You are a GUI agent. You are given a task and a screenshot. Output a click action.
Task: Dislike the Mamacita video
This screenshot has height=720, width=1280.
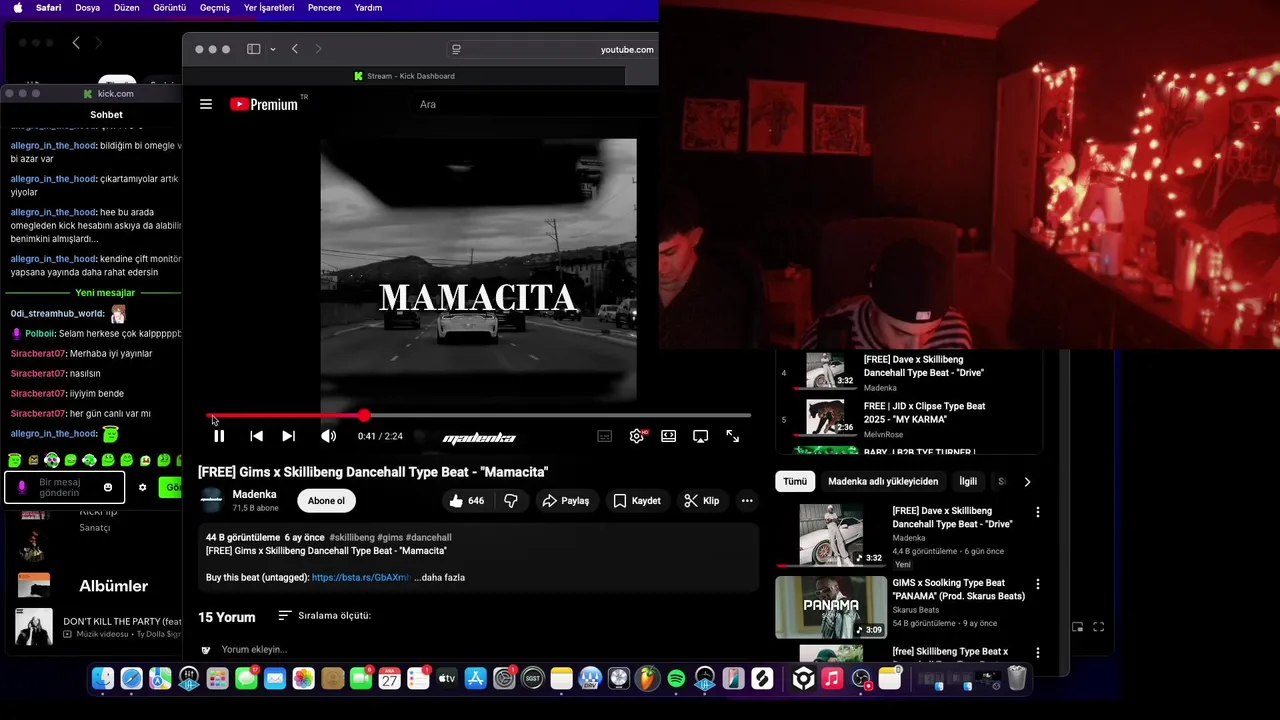click(x=511, y=501)
